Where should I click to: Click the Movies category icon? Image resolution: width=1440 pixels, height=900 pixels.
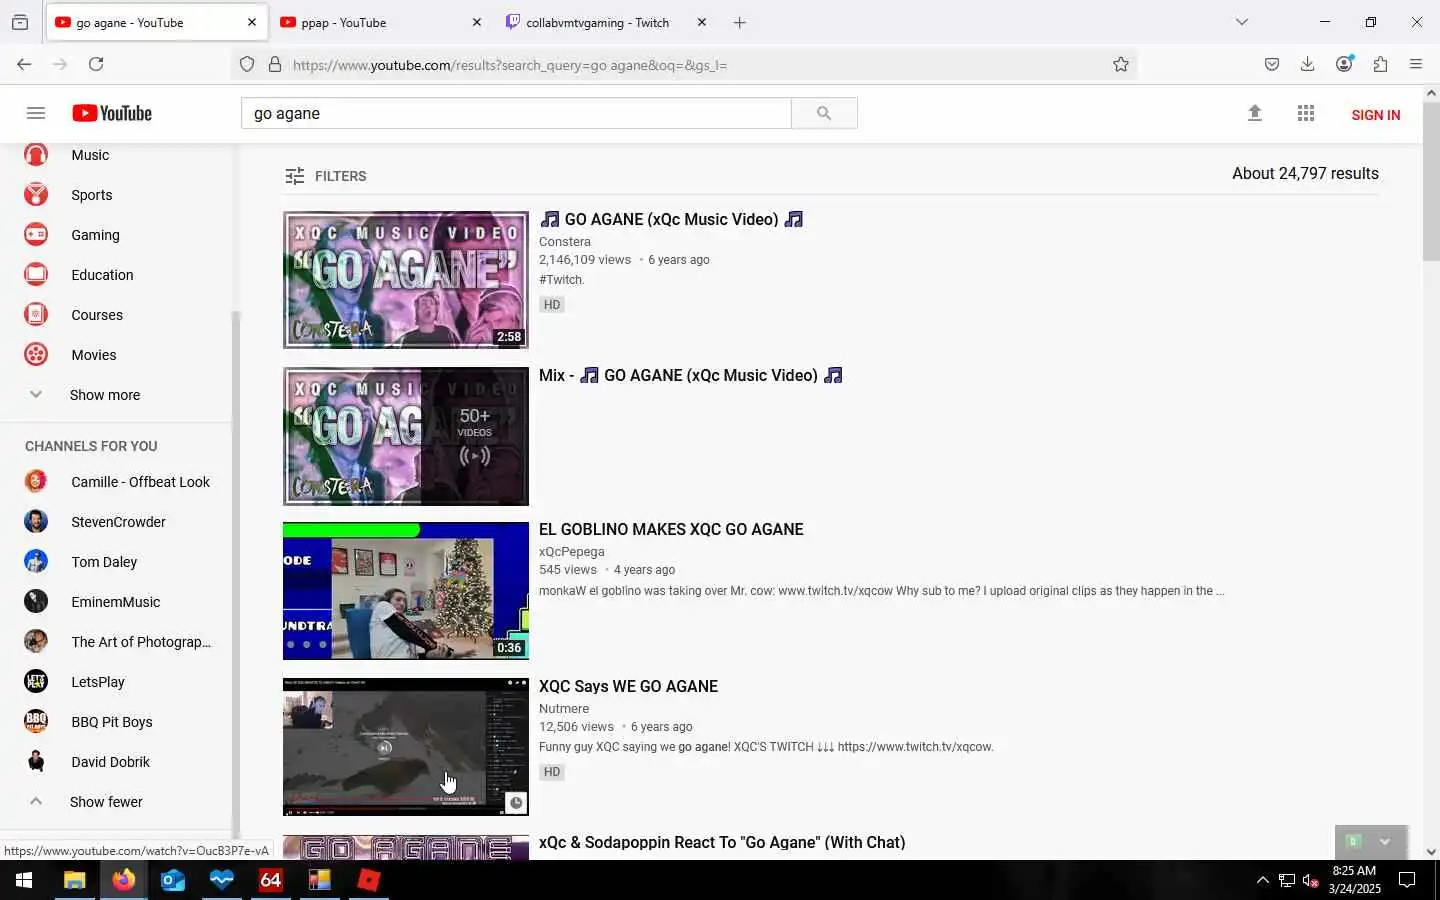tap(36, 355)
